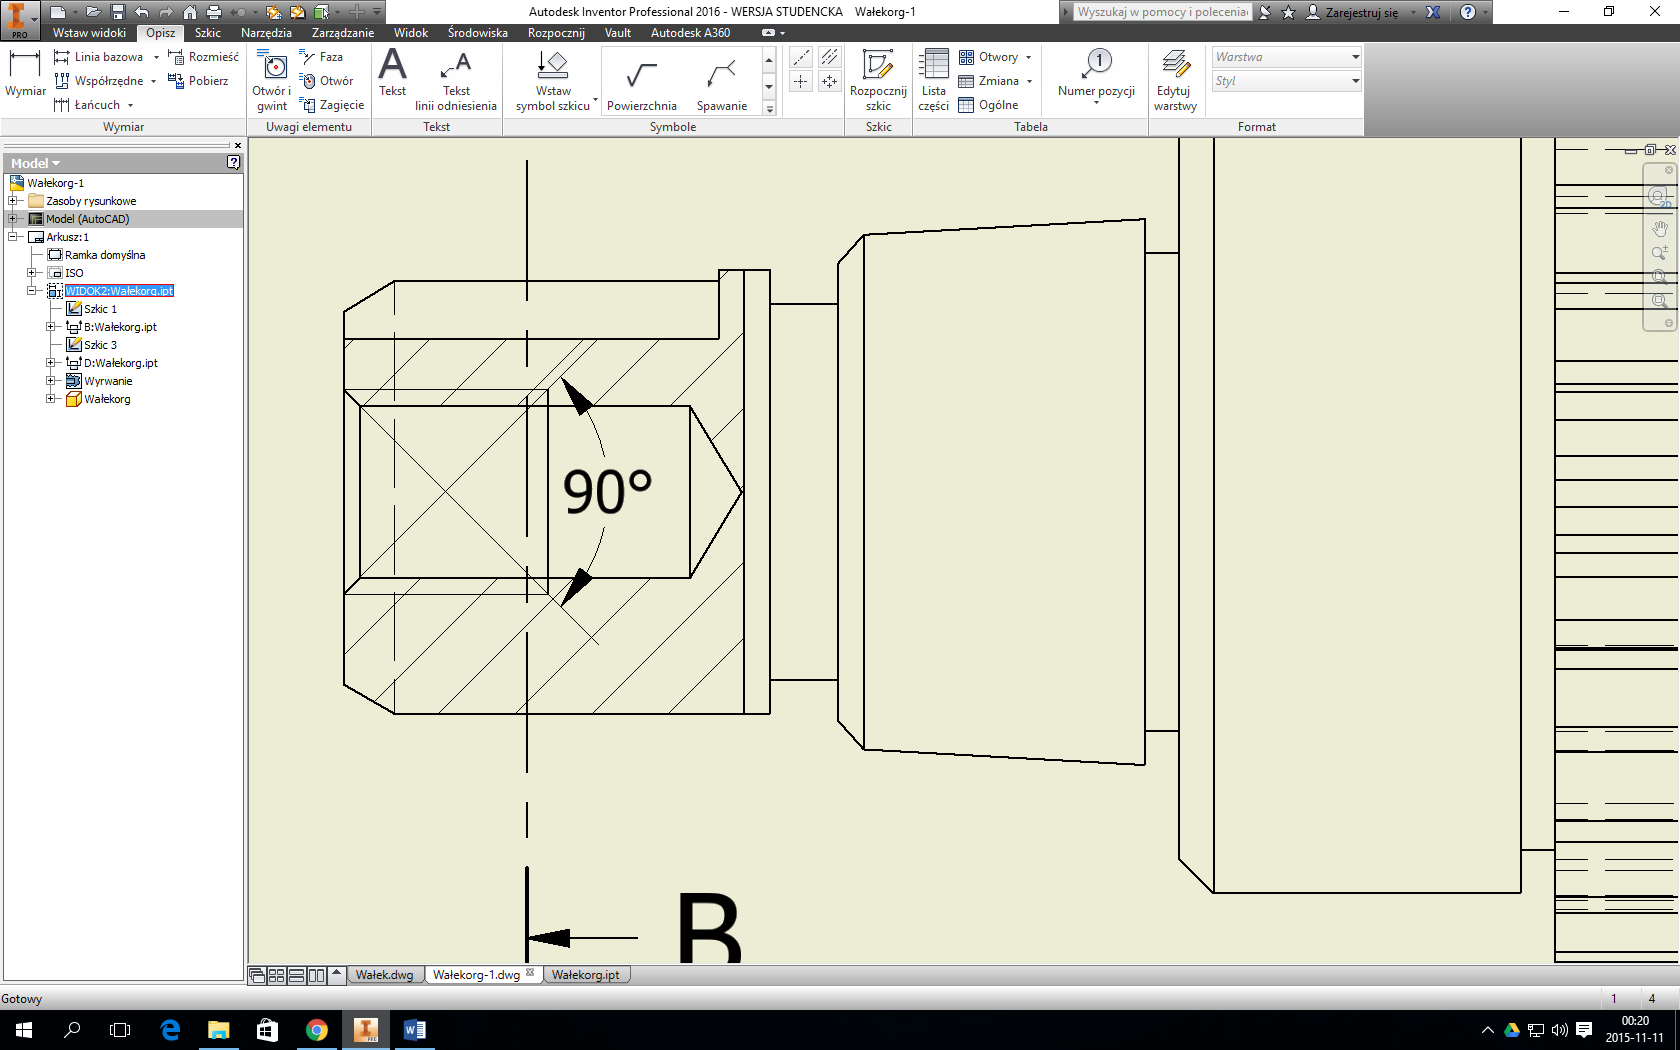Close the Model browser panel
Screen dimensions: 1680x1050
[238, 146]
